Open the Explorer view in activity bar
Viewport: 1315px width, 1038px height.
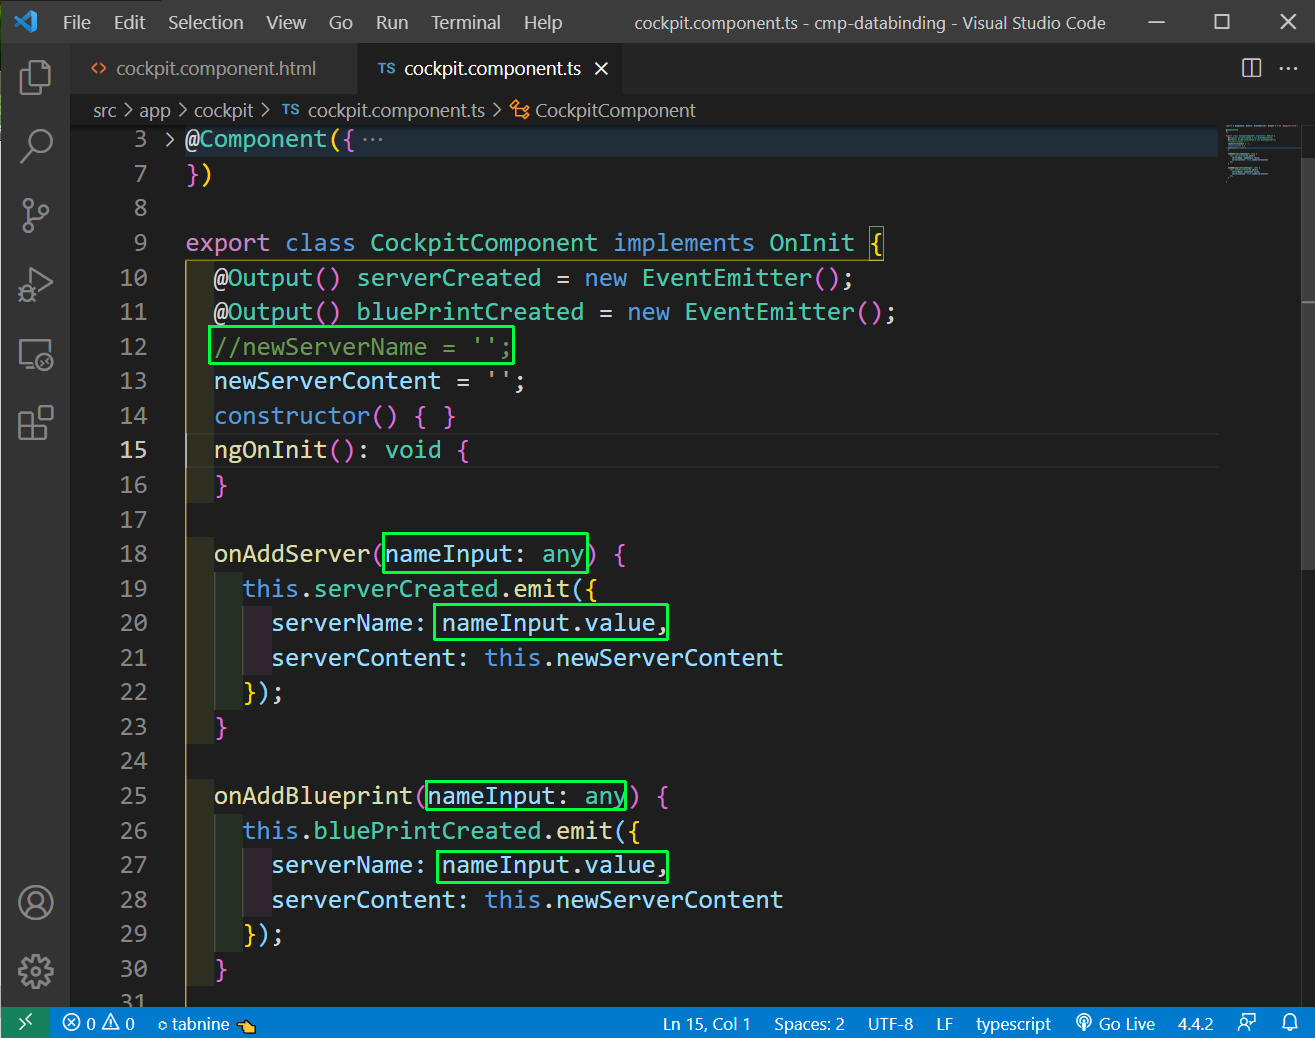(35, 77)
